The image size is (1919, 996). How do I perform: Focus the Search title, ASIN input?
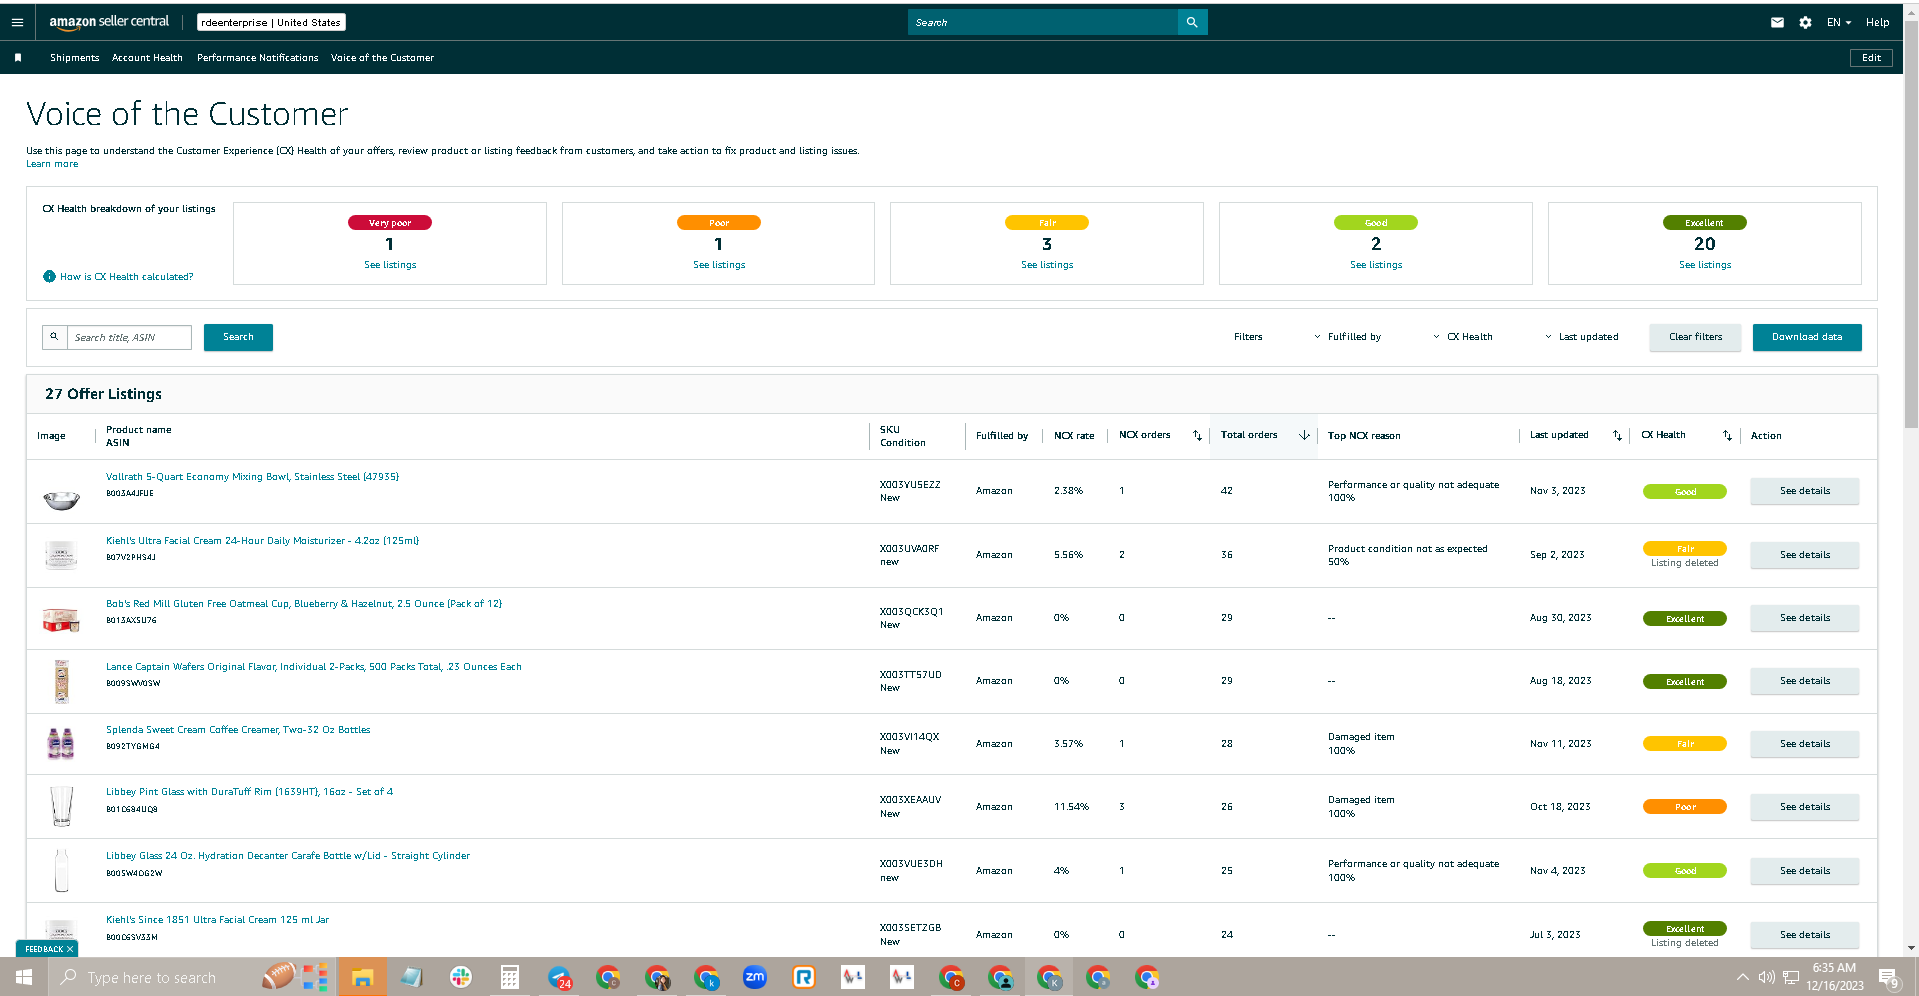129,337
